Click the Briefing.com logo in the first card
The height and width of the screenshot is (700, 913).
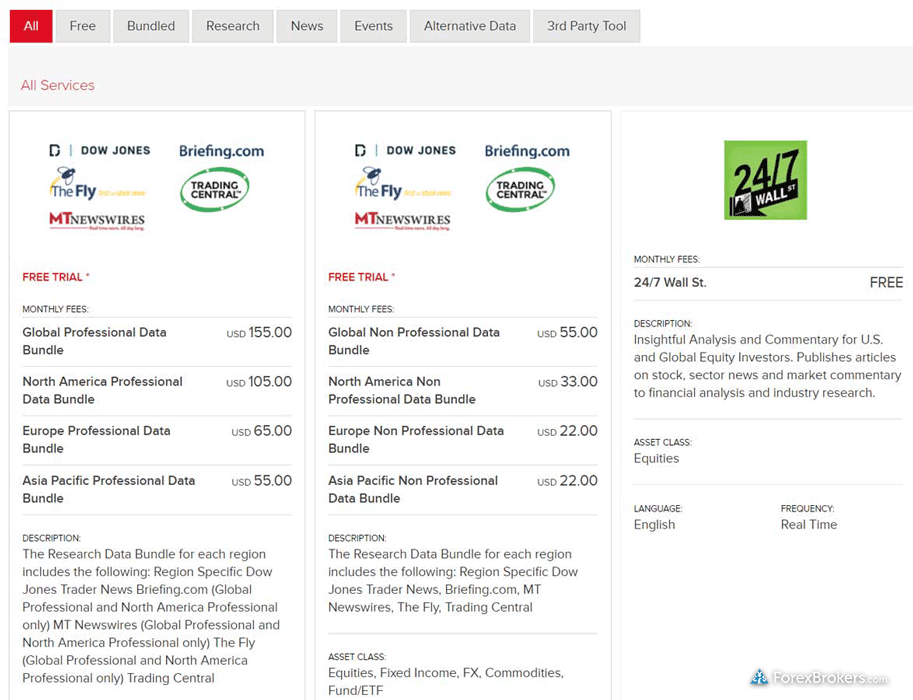click(221, 151)
